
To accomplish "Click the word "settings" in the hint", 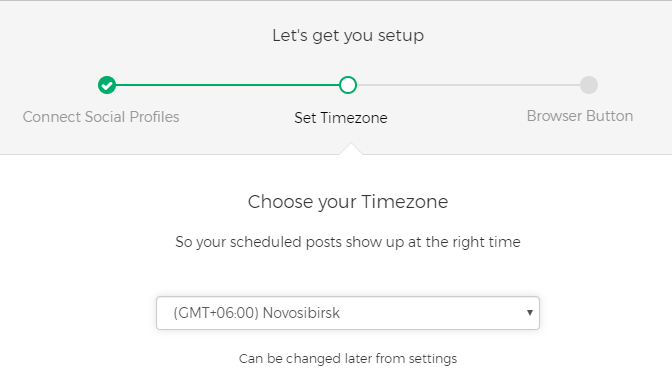I will pyautogui.click(x=433, y=358).
